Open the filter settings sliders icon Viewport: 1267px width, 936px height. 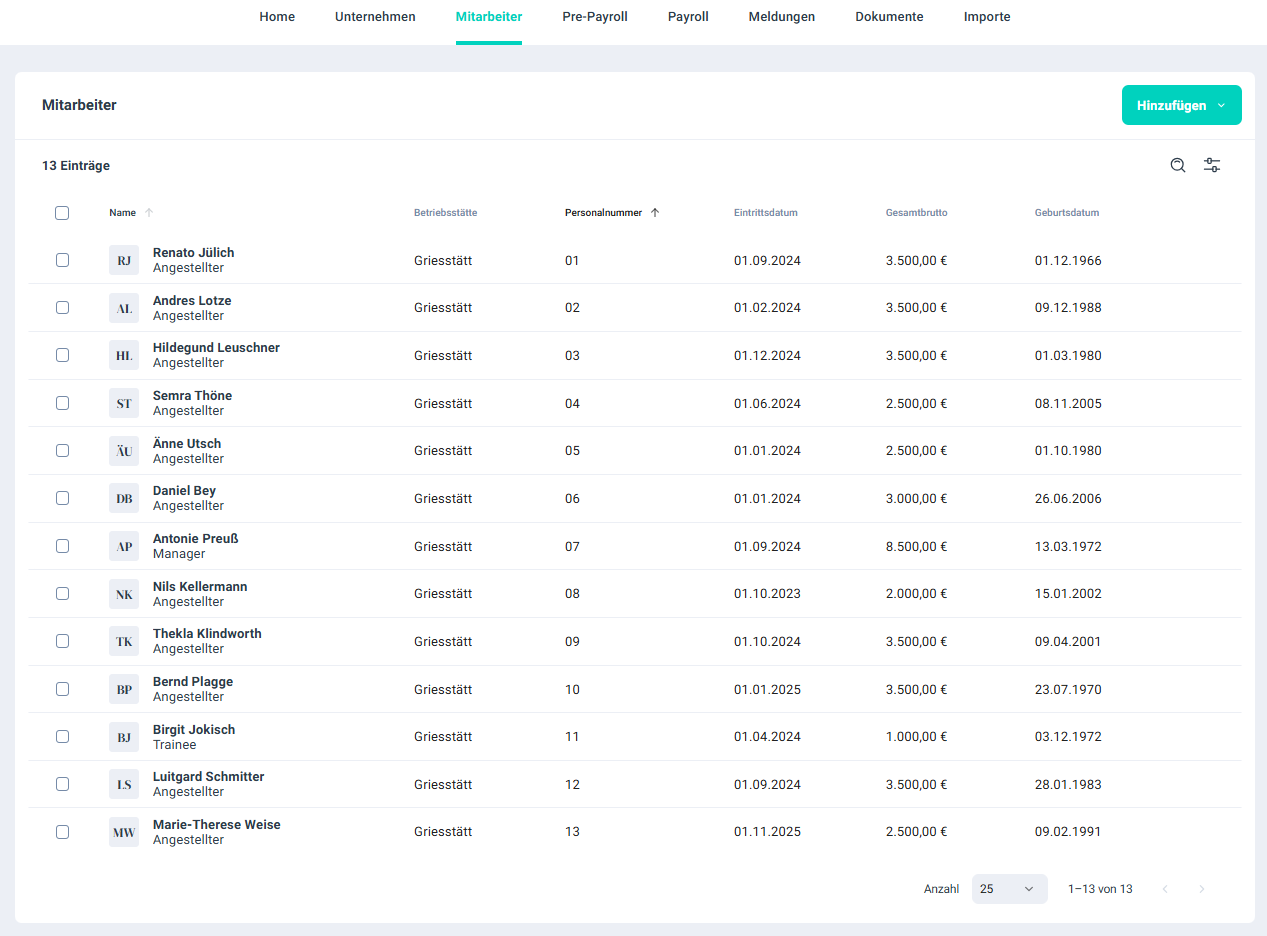1212,166
